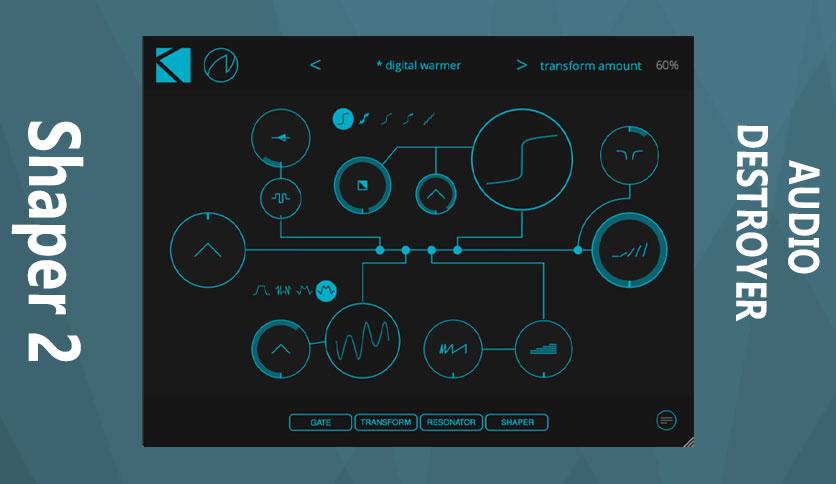Select the trapezoid waveform option
The width and height of the screenshot is (836, 484).
(261, 291)
